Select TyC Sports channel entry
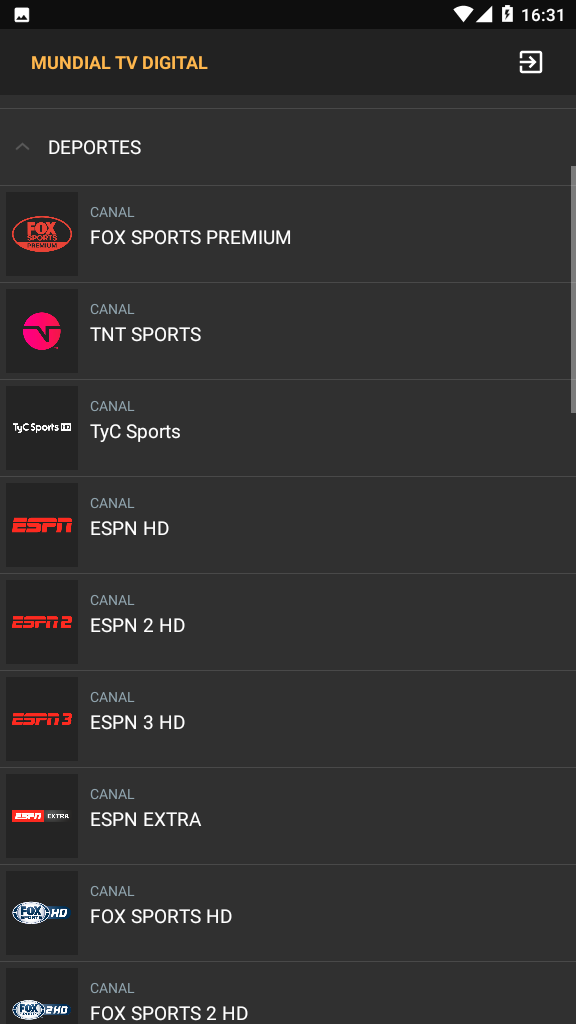 [x=288, y=428]
